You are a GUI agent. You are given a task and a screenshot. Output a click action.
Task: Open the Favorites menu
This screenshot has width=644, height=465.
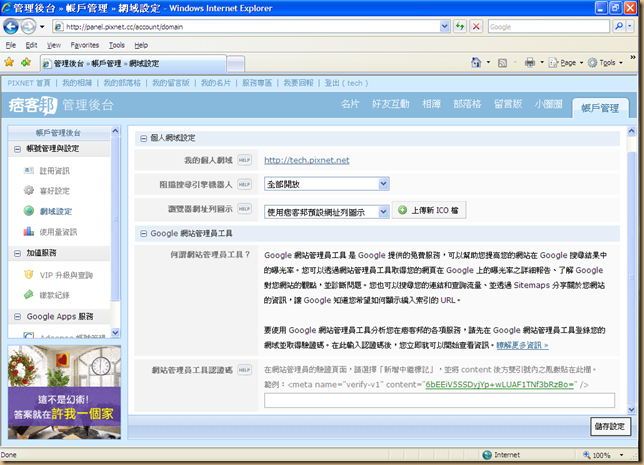[85, 45]
